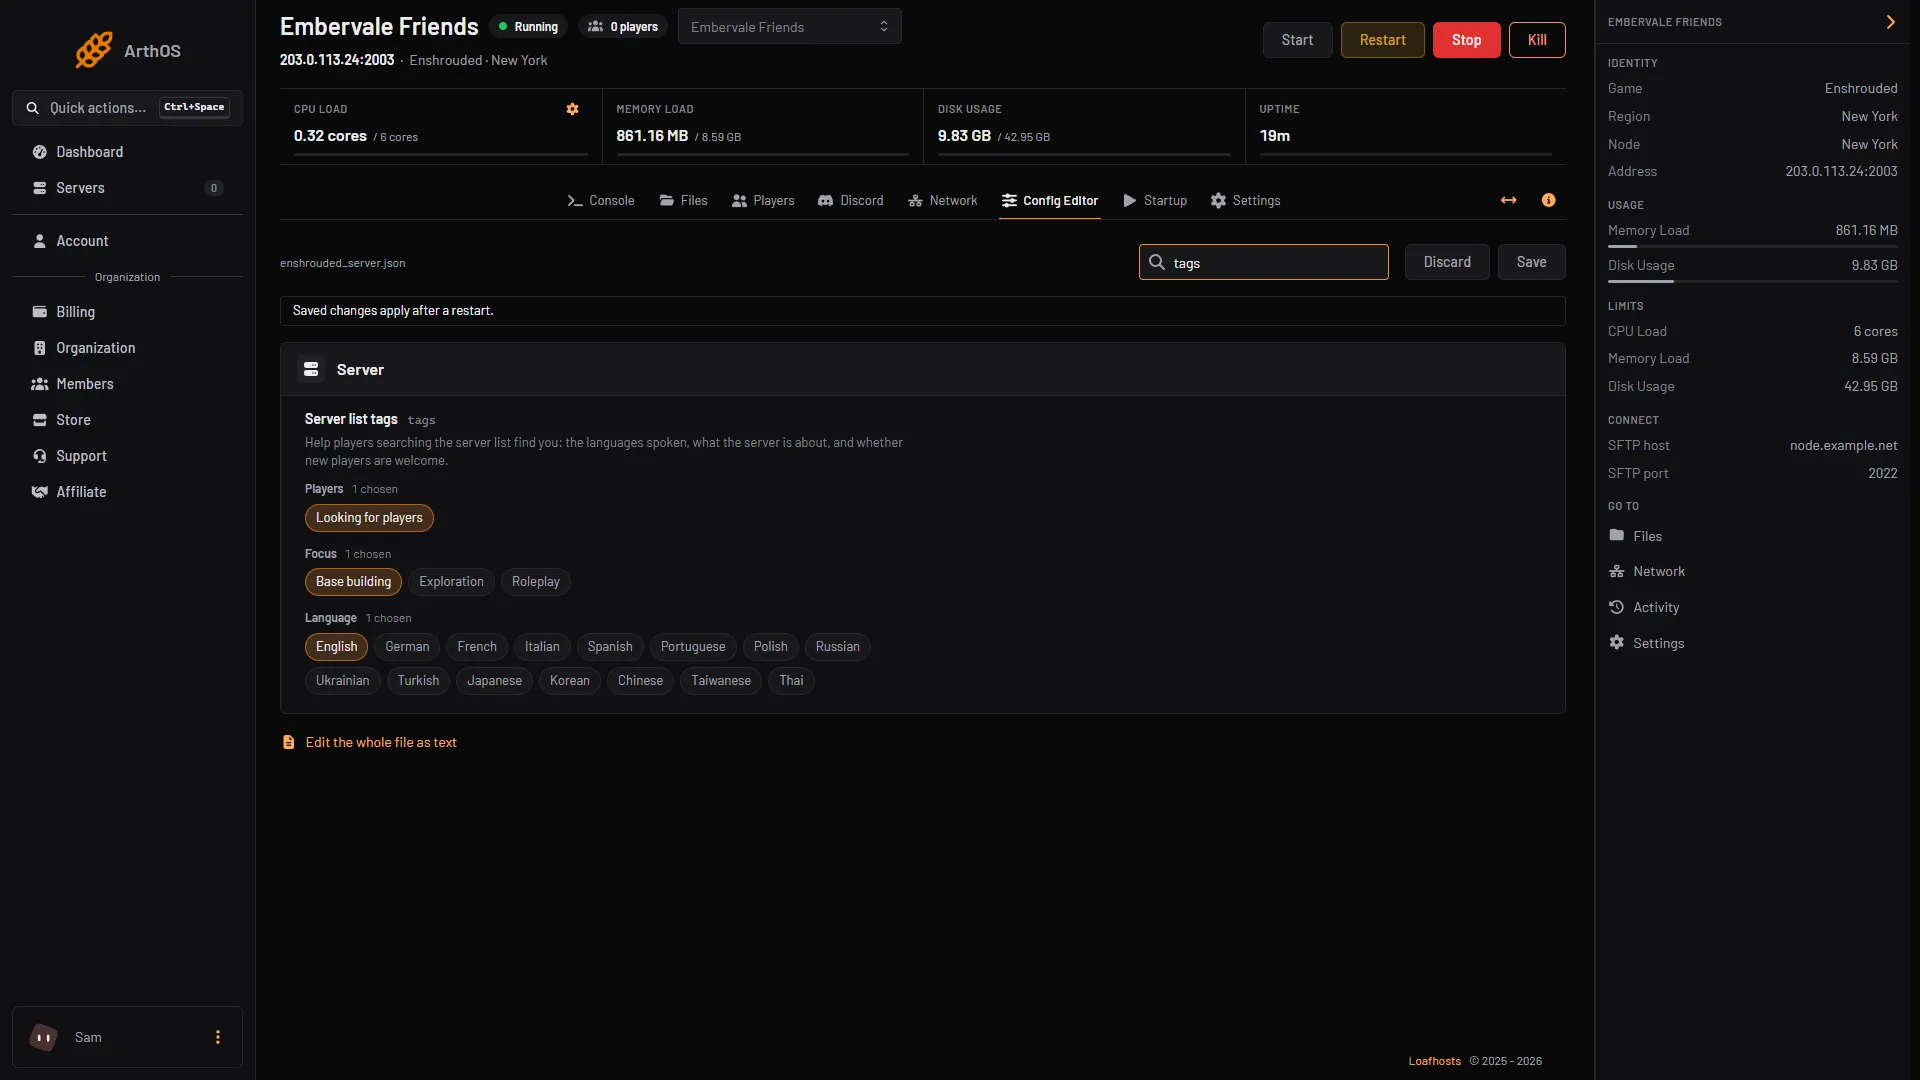
Task: Click the CPU load gear icon
Action: coord(573,109)
